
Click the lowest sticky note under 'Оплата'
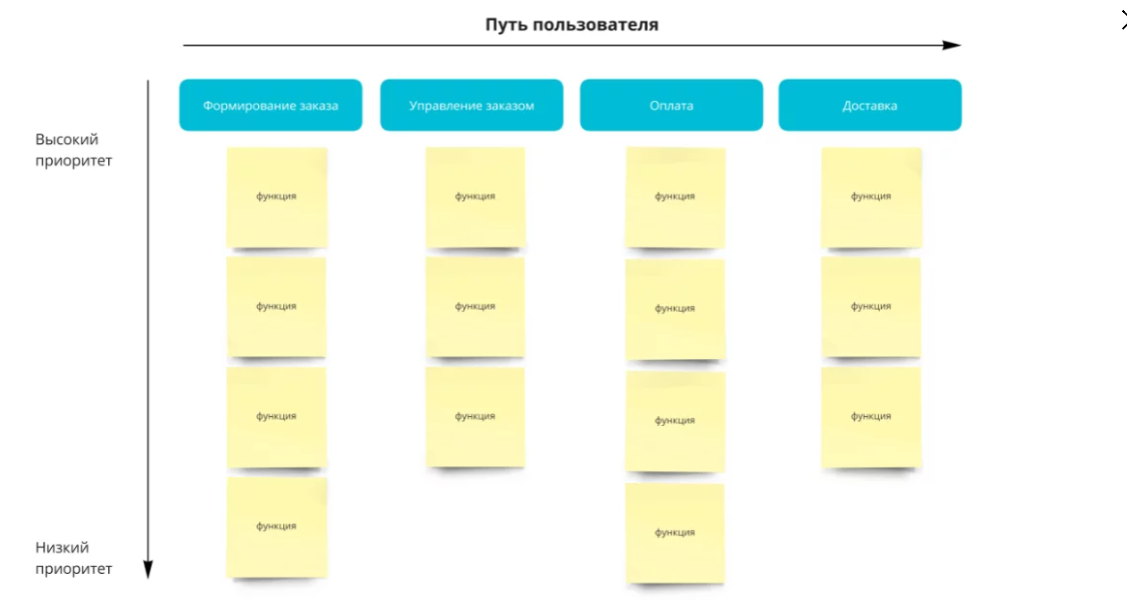click(675, 533)
